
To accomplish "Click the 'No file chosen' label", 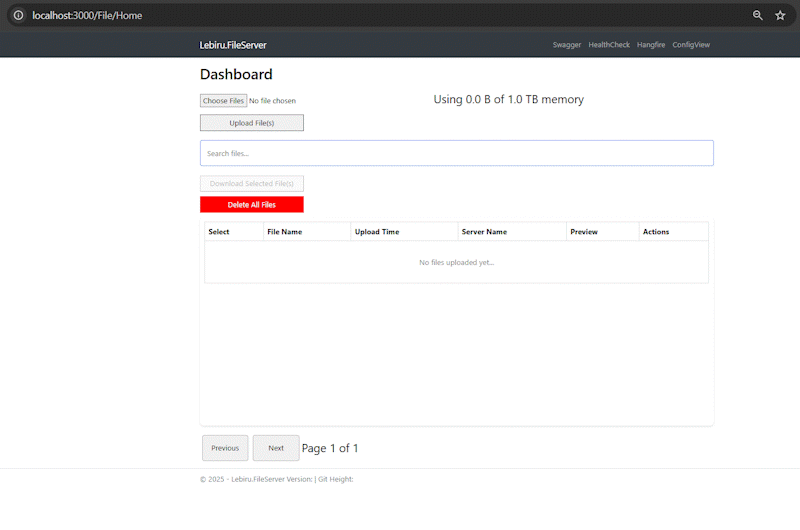I will (x=272, y=101).
